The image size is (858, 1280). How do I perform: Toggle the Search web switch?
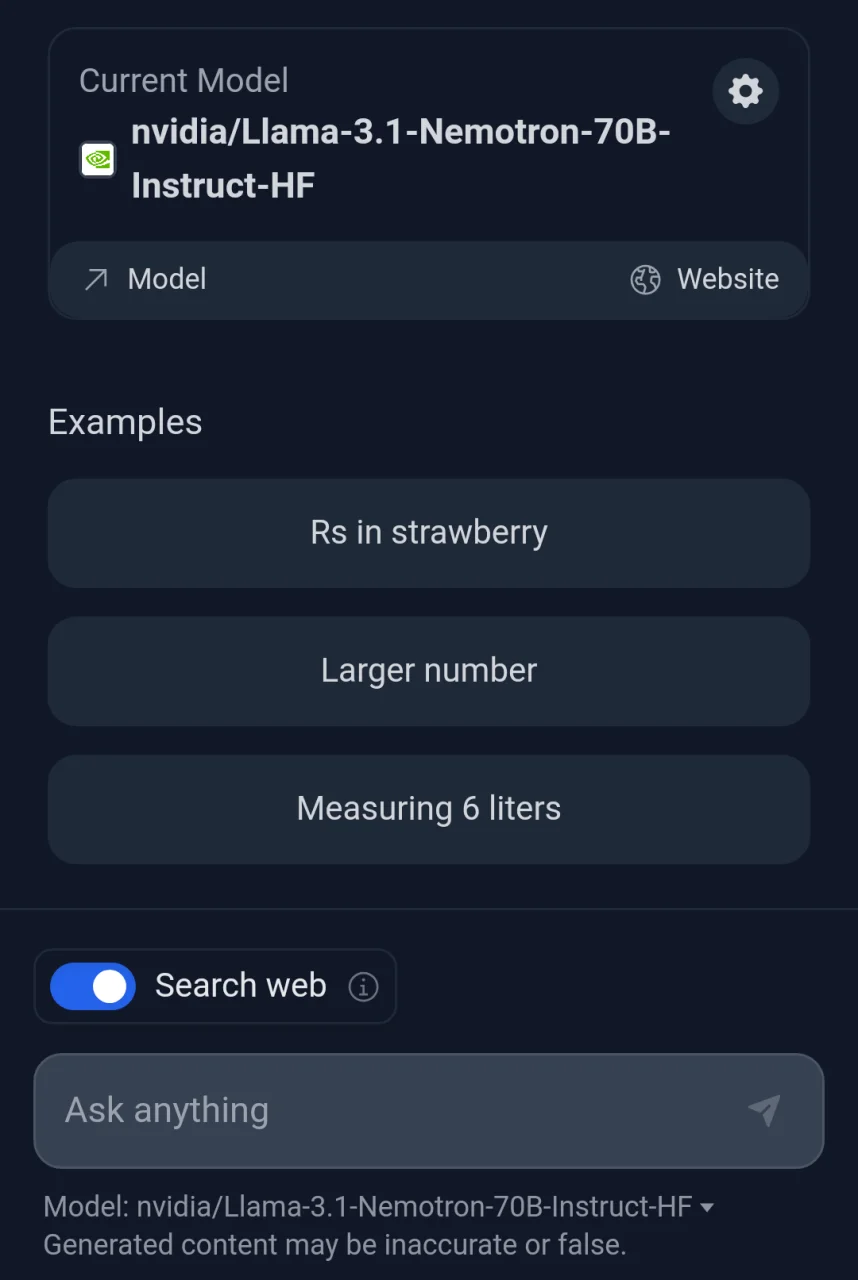[93, 986]
